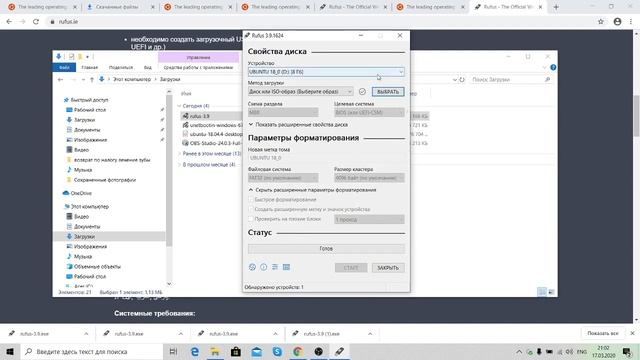Click Поиск: Загрузки search field in Explorer
The width and height of the screenshot is (640, 360).
(511, 80)
